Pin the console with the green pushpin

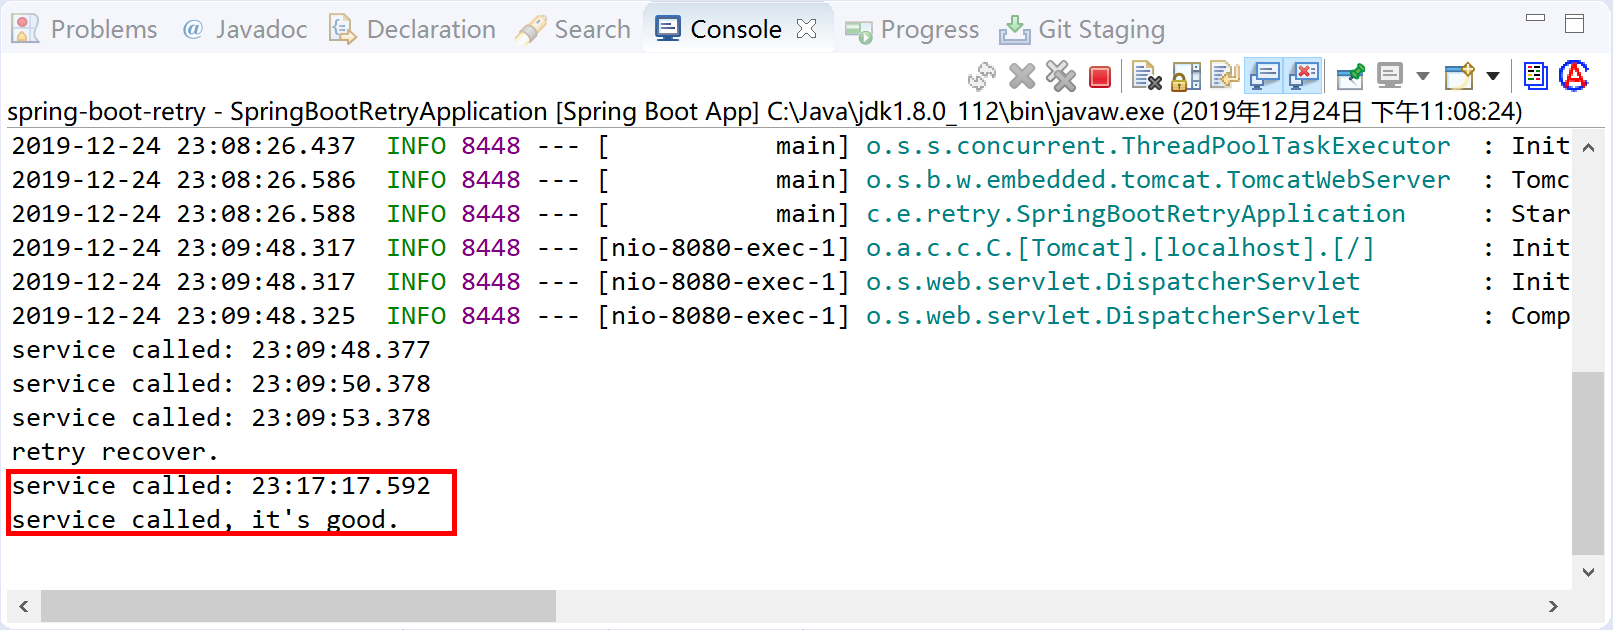pyautogui.click(x=1350, y=76)
